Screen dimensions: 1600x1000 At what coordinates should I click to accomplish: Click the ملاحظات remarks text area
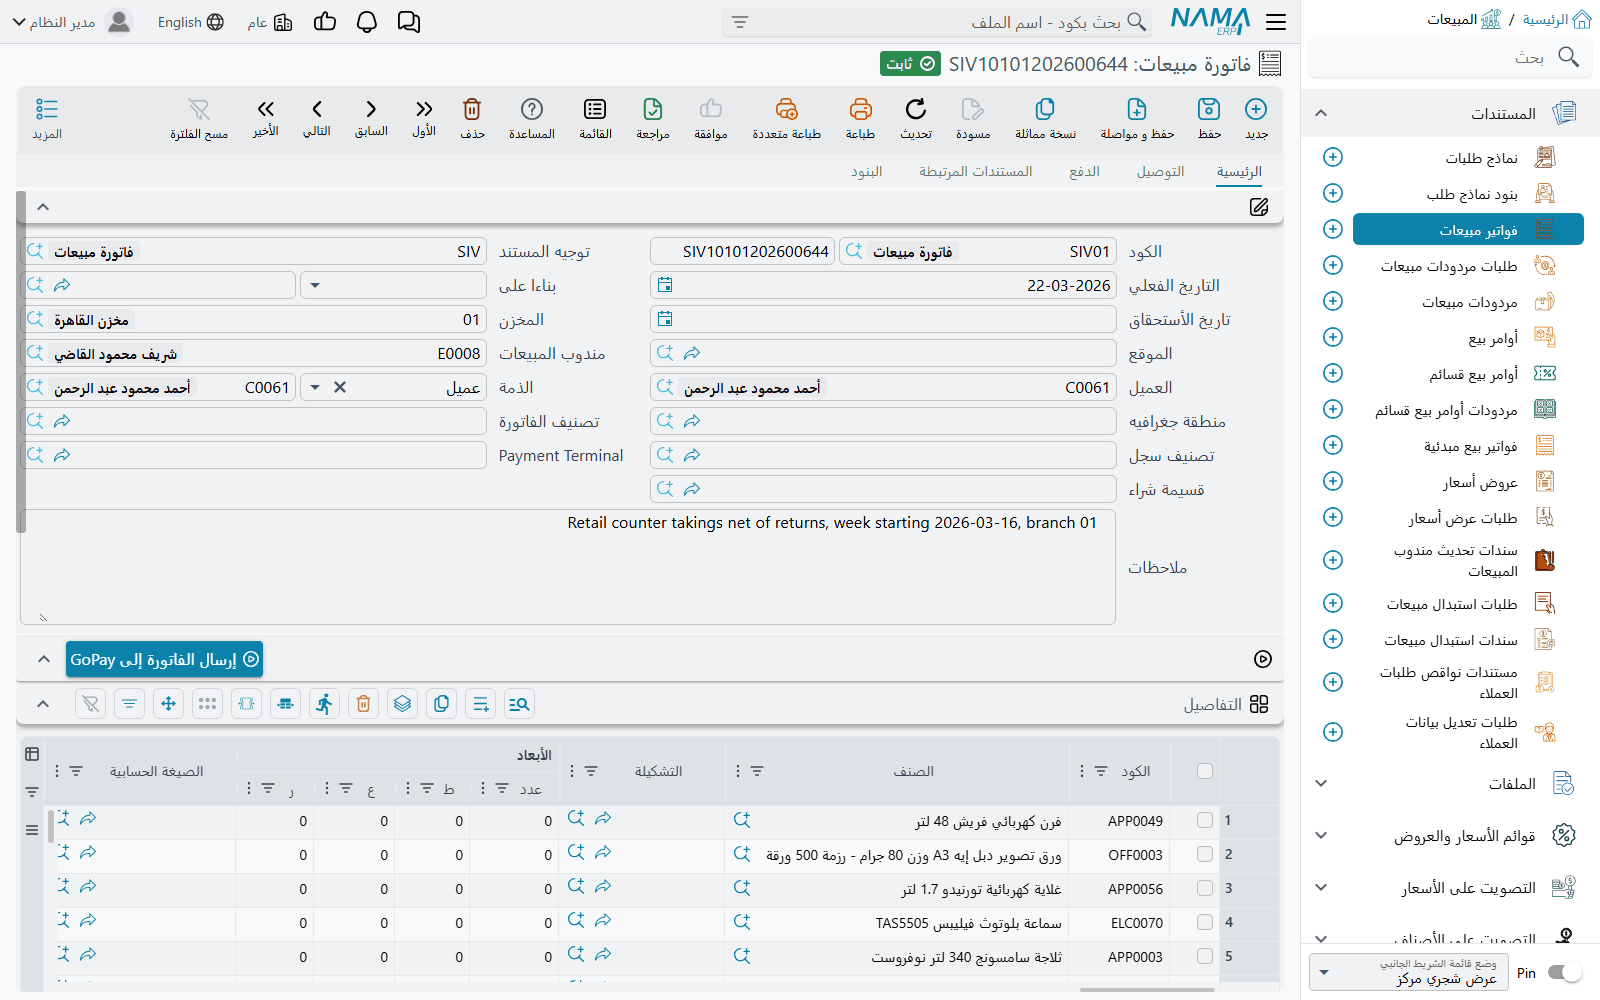tap(568, 567)
